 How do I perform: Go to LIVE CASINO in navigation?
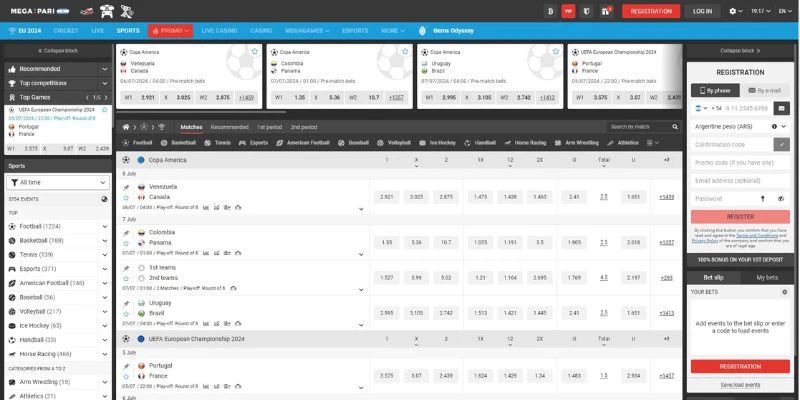(219, 31)
